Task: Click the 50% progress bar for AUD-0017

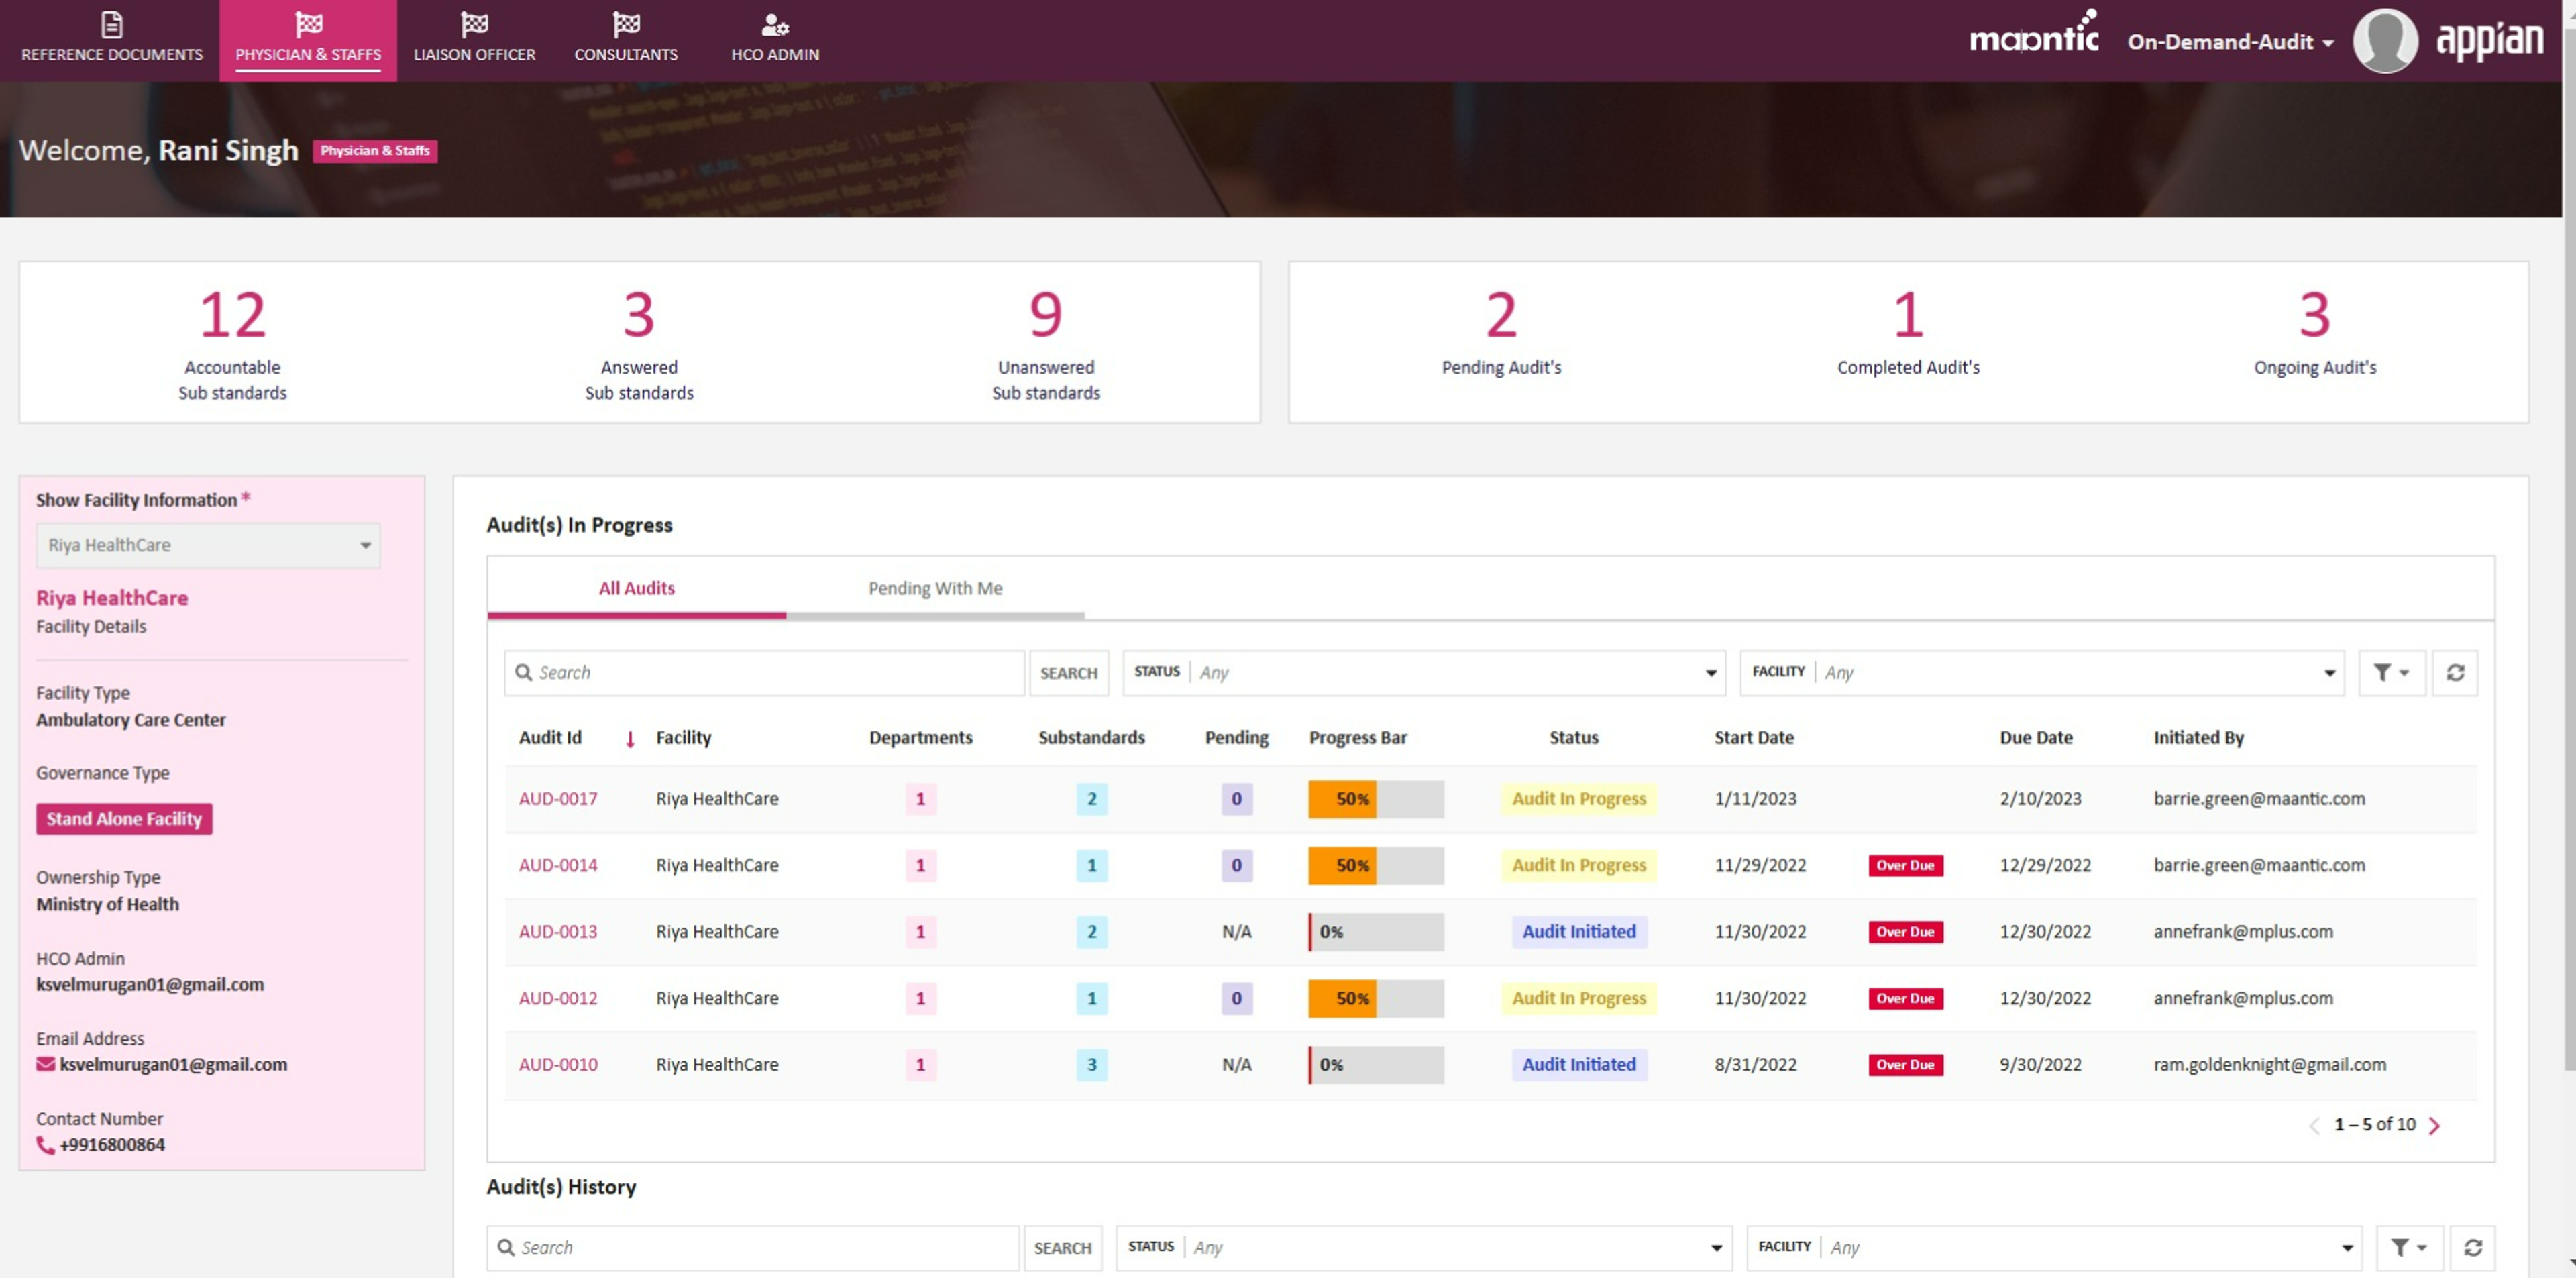Action: [1375, 798]
